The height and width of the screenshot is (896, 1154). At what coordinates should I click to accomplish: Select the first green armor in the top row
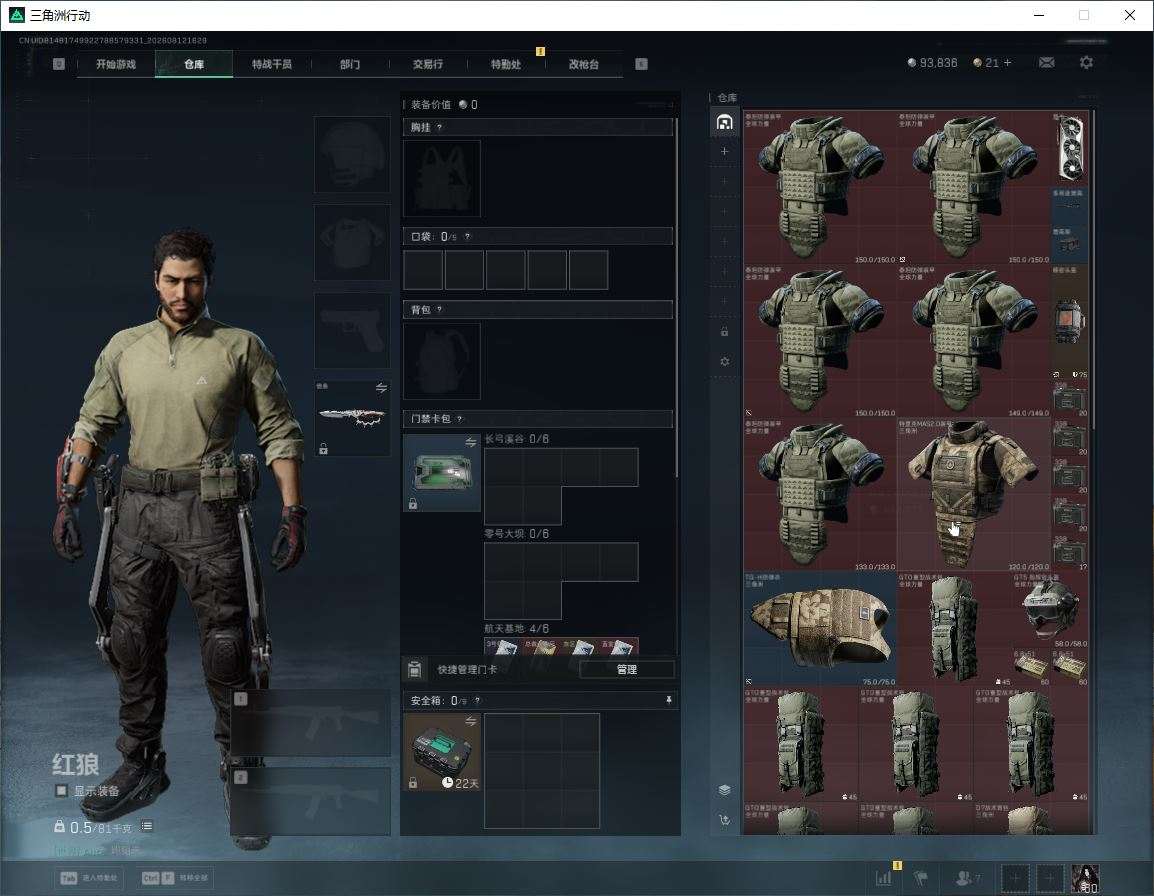tap(820, 188)
